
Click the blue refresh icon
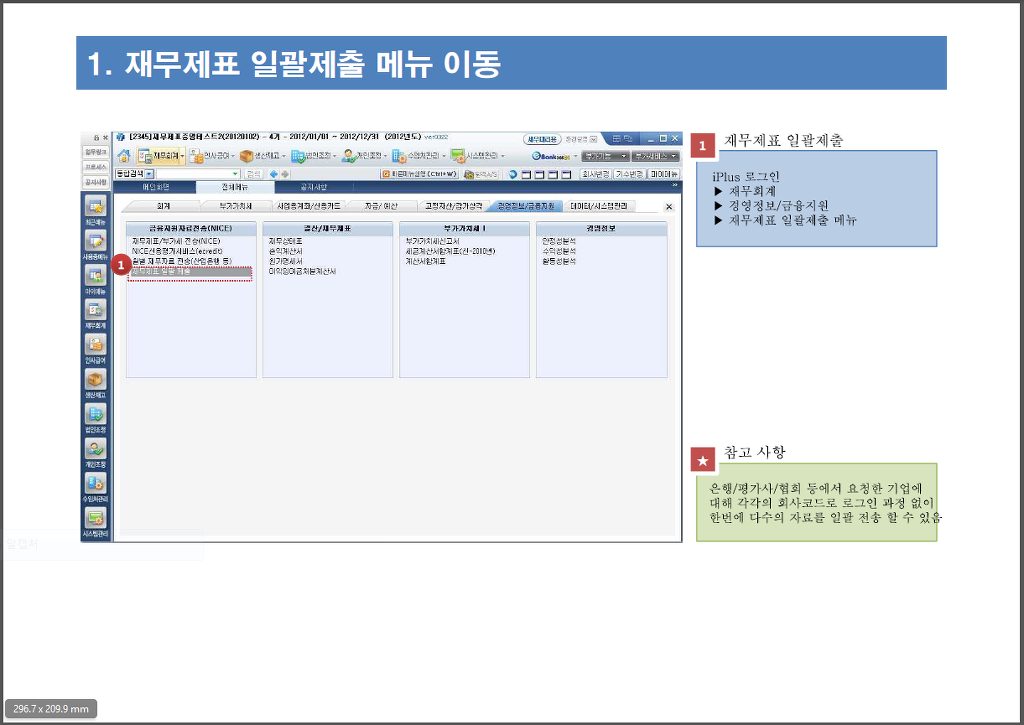click(x=513, y=174)
